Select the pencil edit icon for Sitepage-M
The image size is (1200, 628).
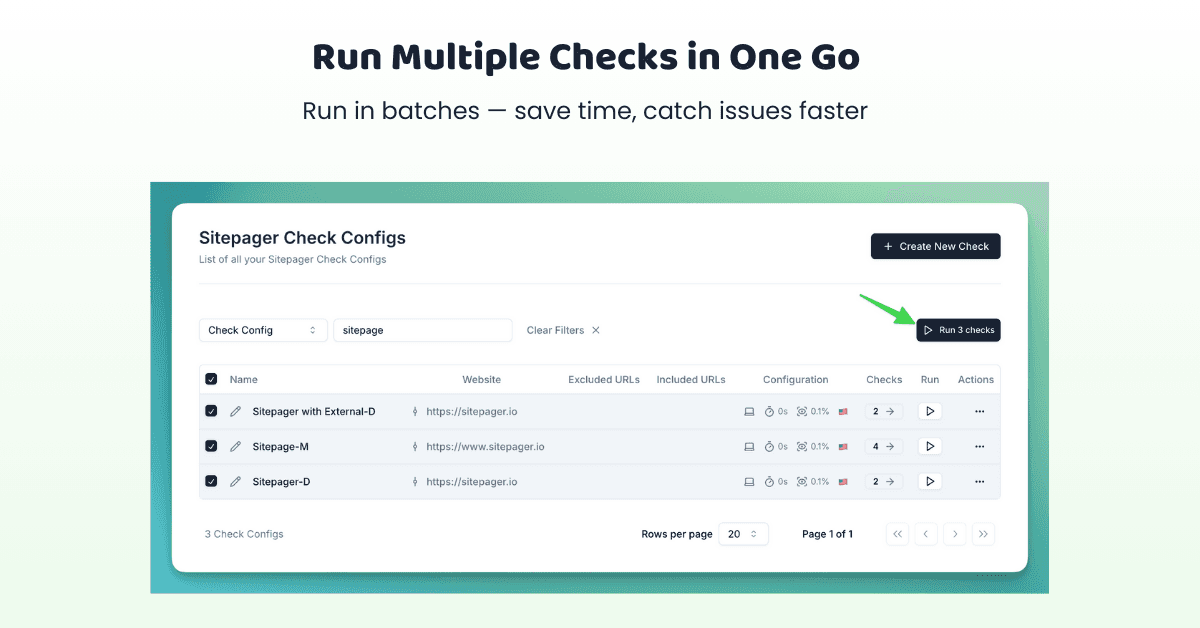coord(235,446)
